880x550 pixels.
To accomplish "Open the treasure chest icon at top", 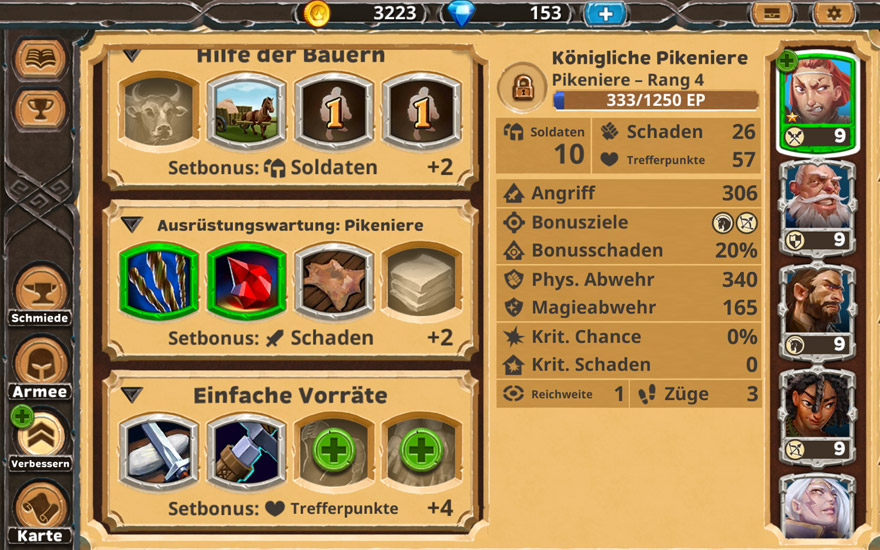I will coord(771,12).
